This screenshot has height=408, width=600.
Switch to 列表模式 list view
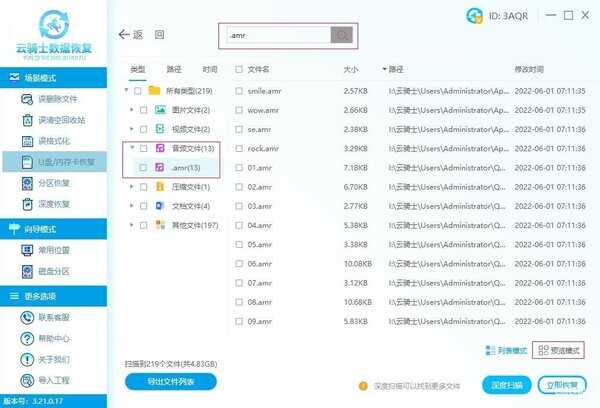click(x=506, y=351)
